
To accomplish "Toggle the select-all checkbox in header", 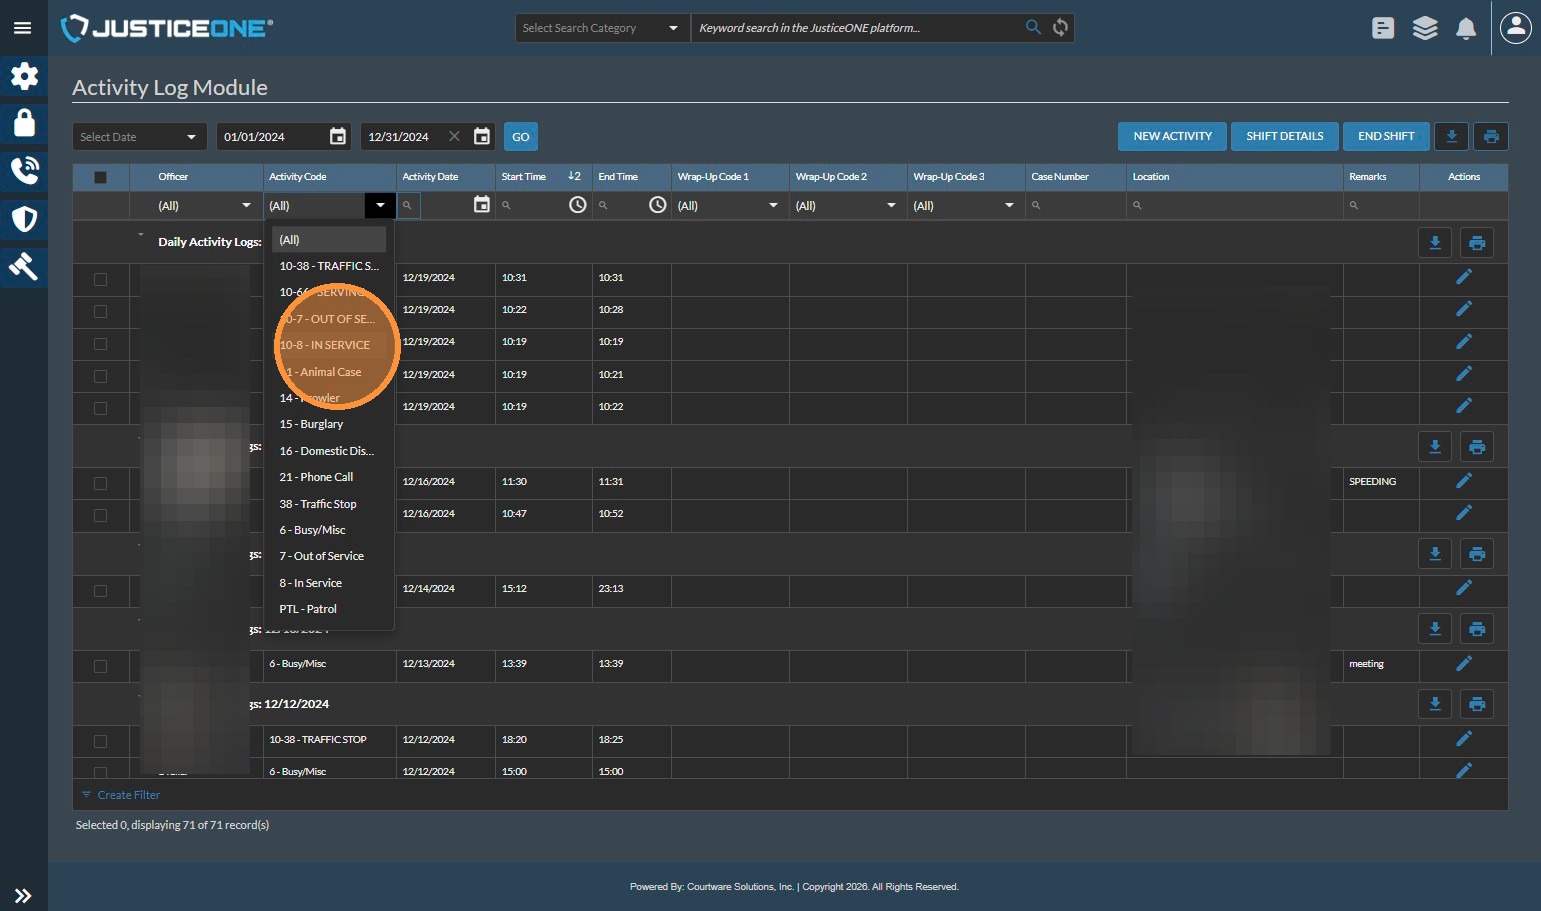I will pyautogui.click(x=100, y=177).
